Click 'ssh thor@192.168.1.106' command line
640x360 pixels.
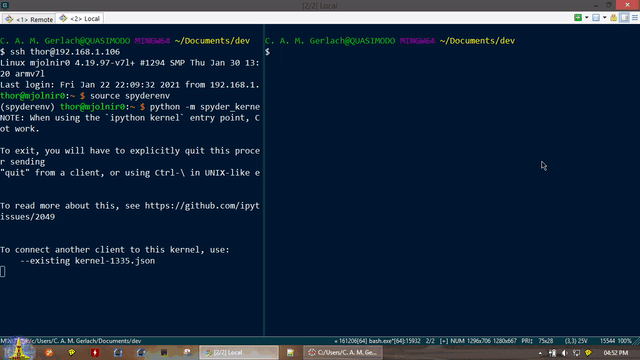click(x=65, y=52)
